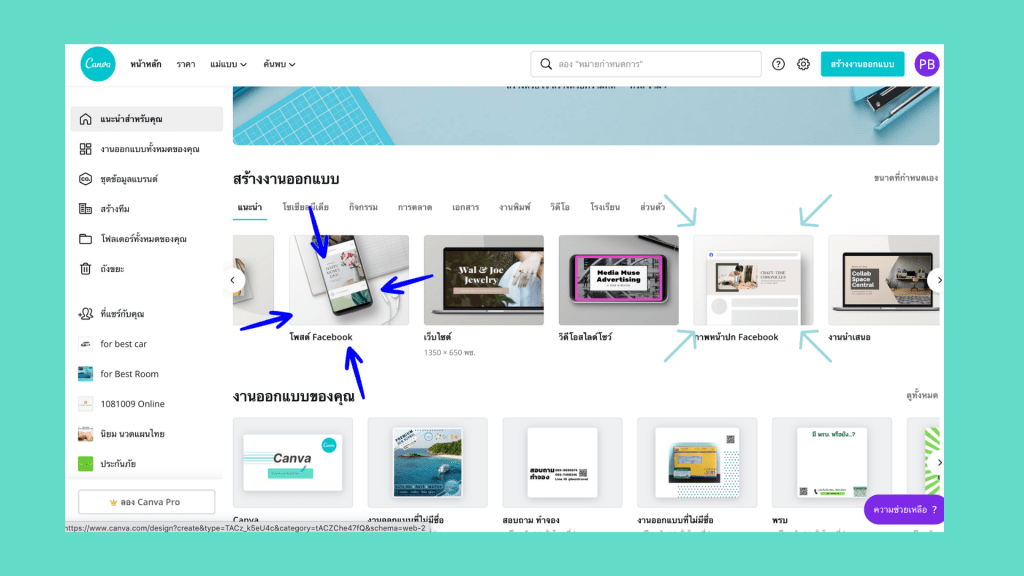Select the โพสต์ Facebook design thumbnail

point(349,281)
